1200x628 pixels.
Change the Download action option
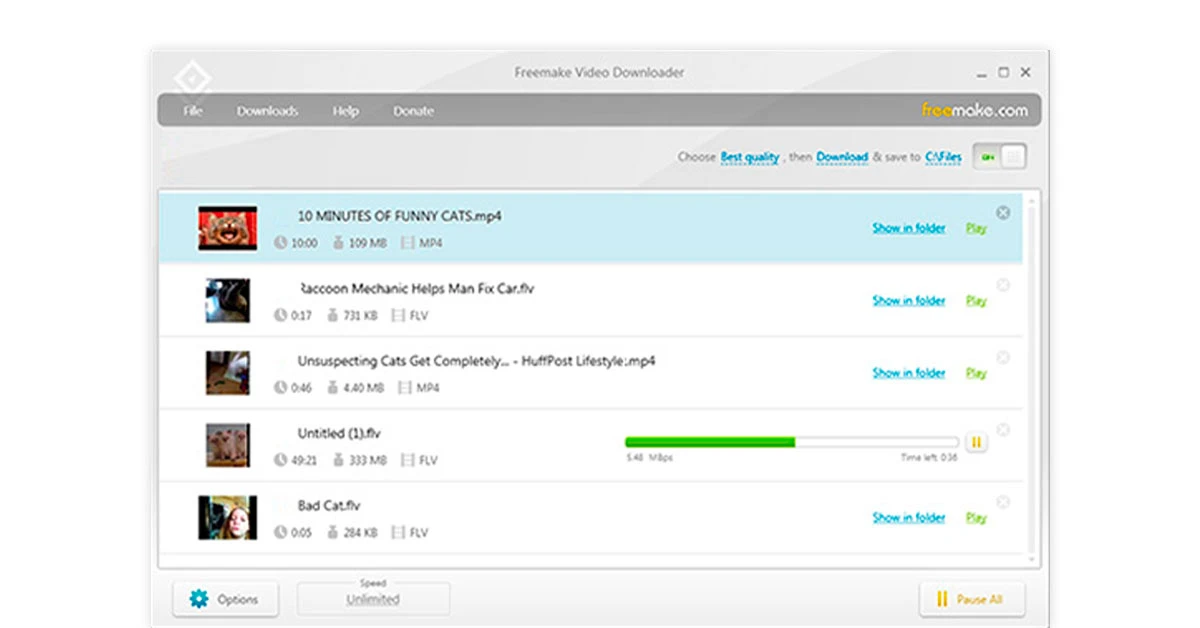click(x=842, y=157)
